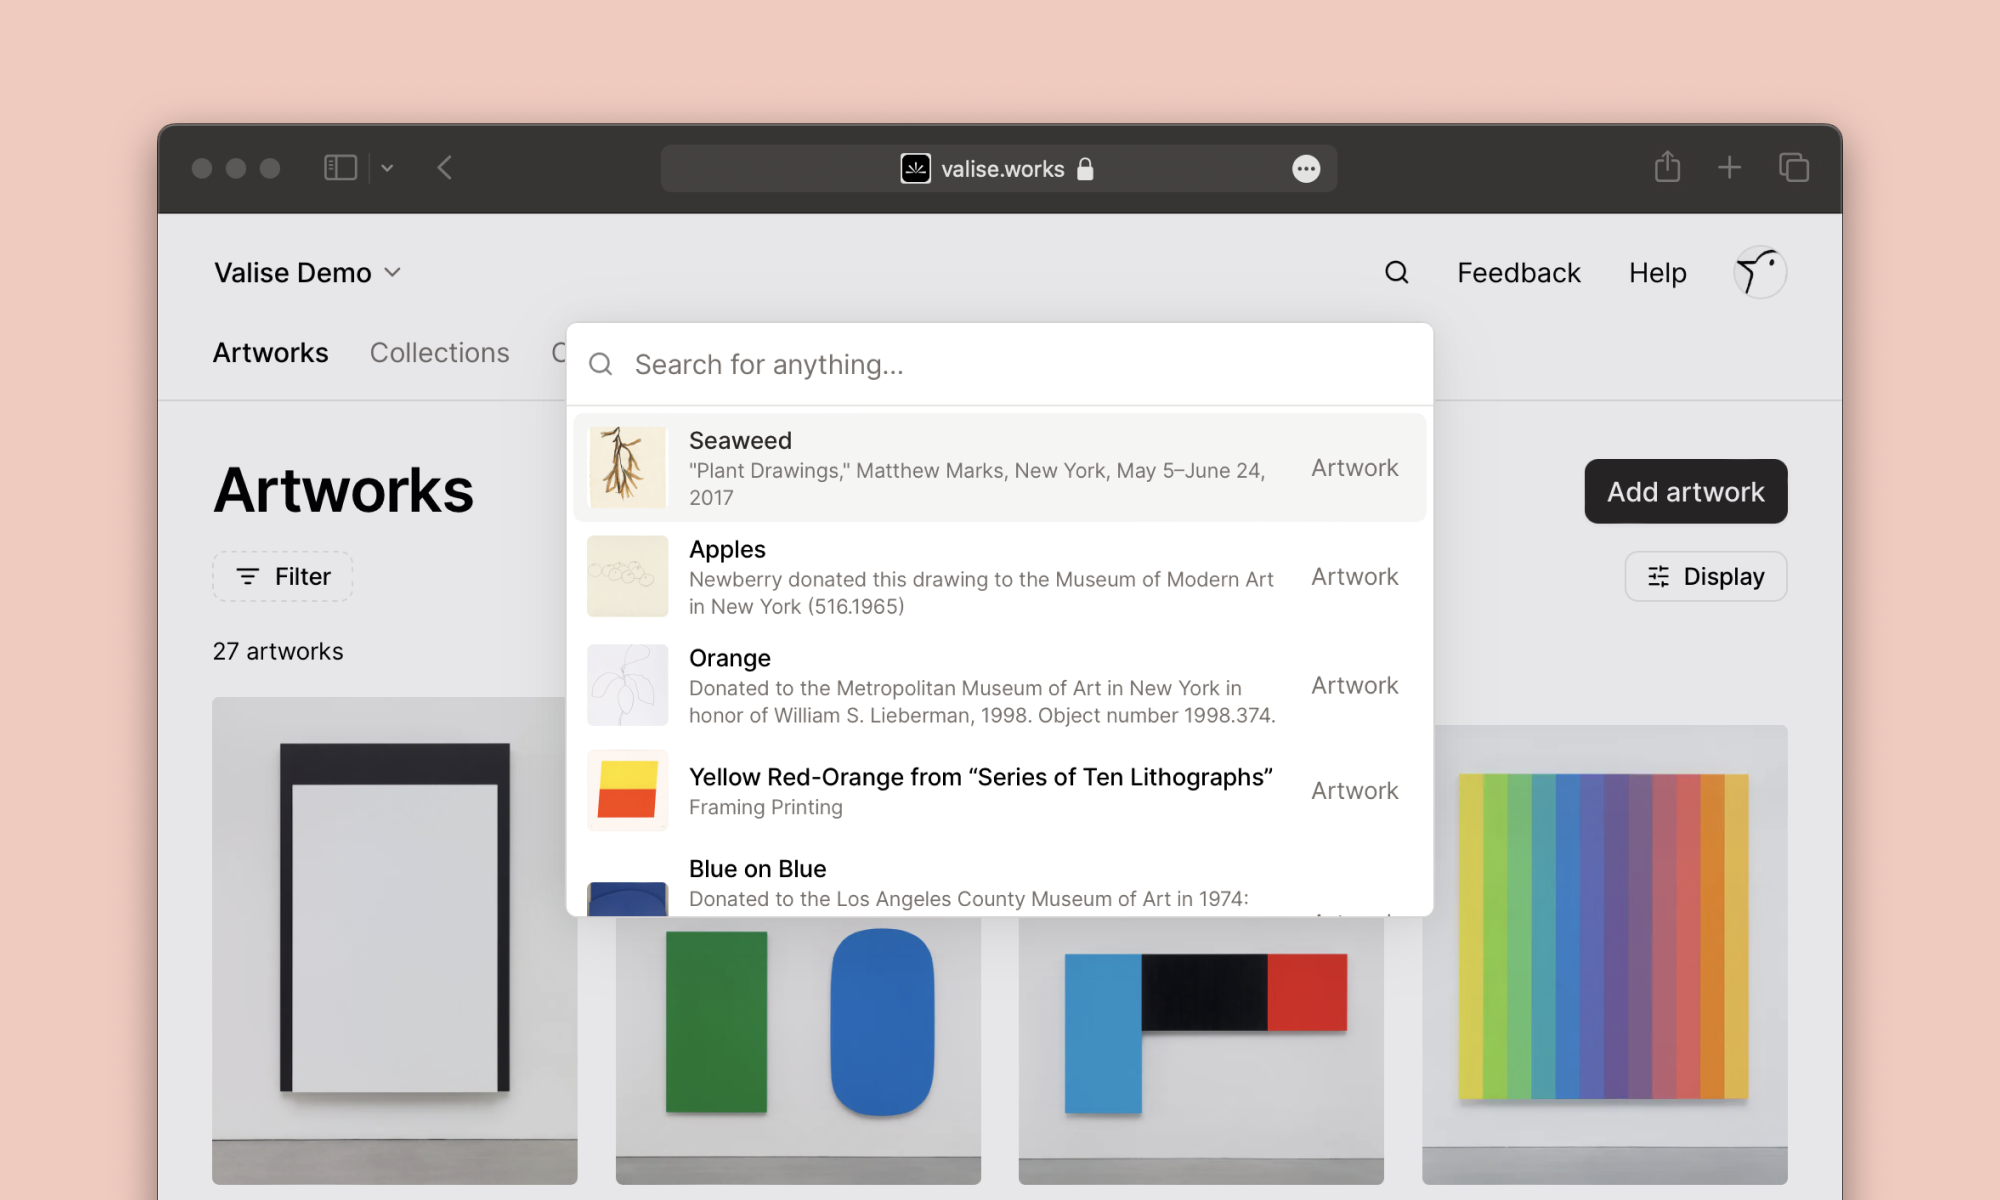The height and width of the screenshot is (1200, 2000).
Task: Focus the Search for anything field
Action: [1000, 365]
